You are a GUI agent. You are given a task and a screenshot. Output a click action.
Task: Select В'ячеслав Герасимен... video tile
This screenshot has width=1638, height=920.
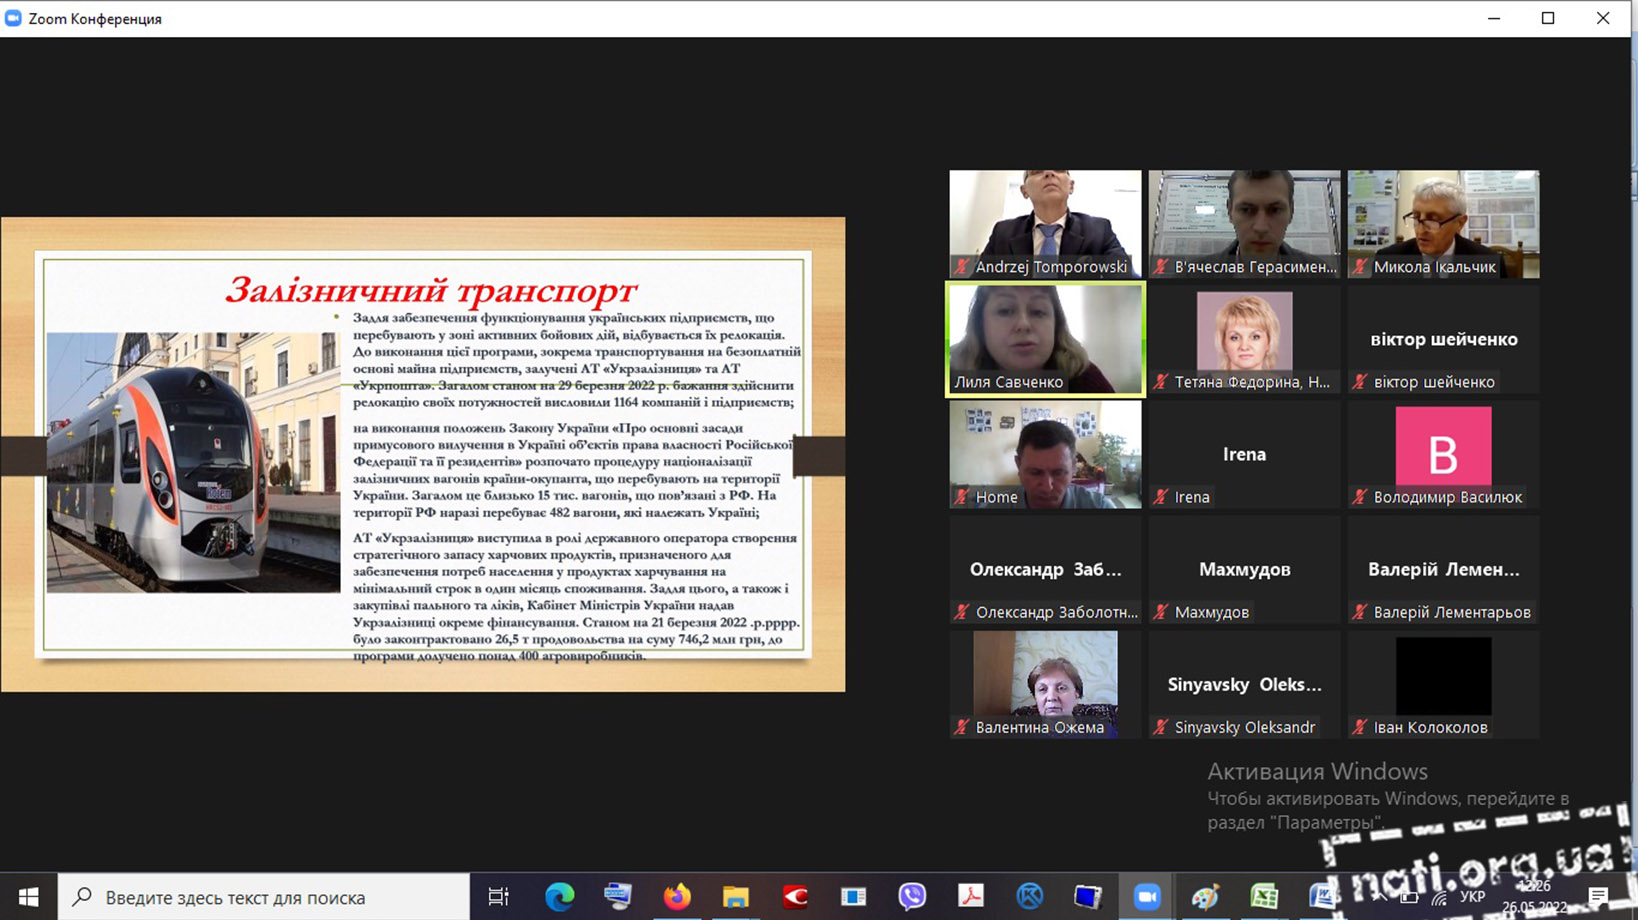coord(1244,224)
